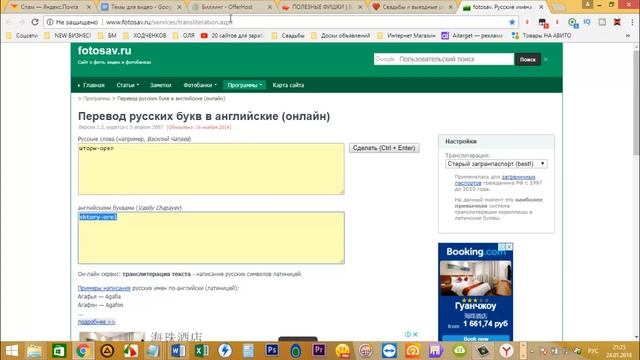
Task: Click inside the Russian words input box
Action: [x=211, y=169]
